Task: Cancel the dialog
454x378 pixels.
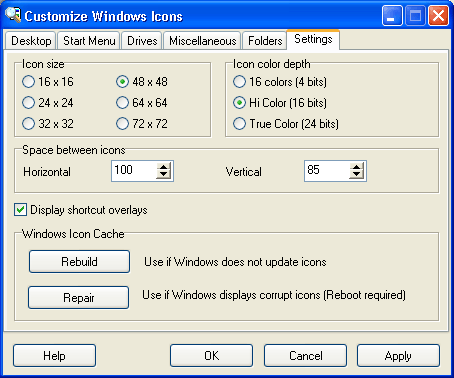Action: 305,356
